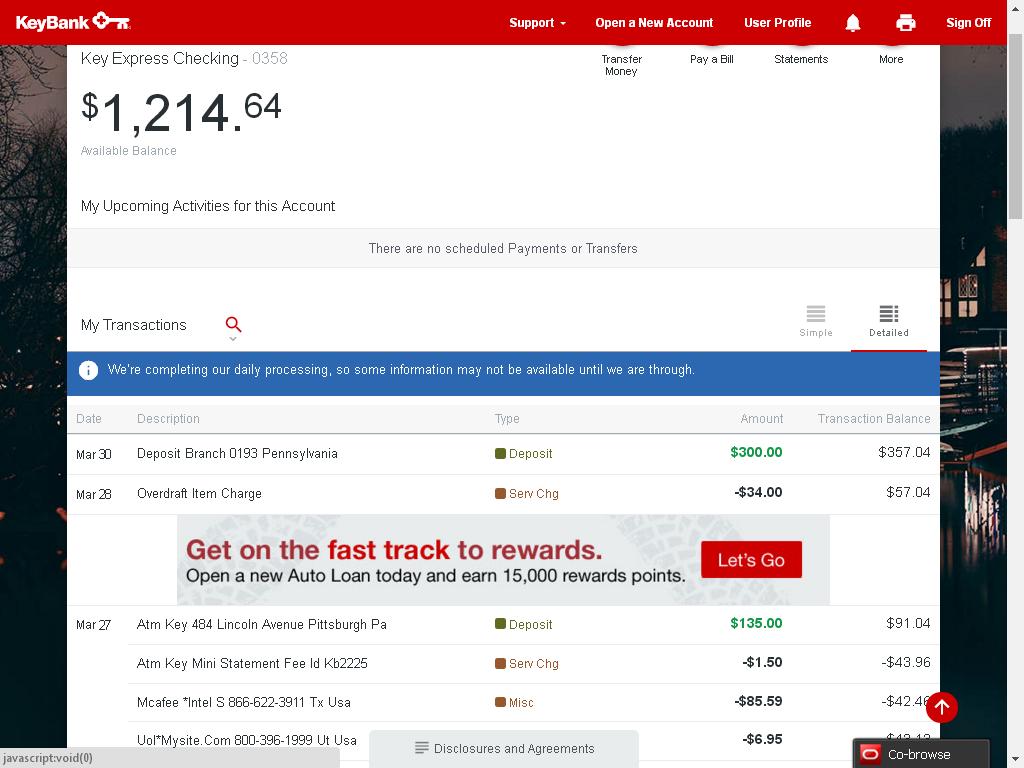Click the Description column header
Image resolution: width=1024 pixels, height=768 pixels.
(168, 419)
